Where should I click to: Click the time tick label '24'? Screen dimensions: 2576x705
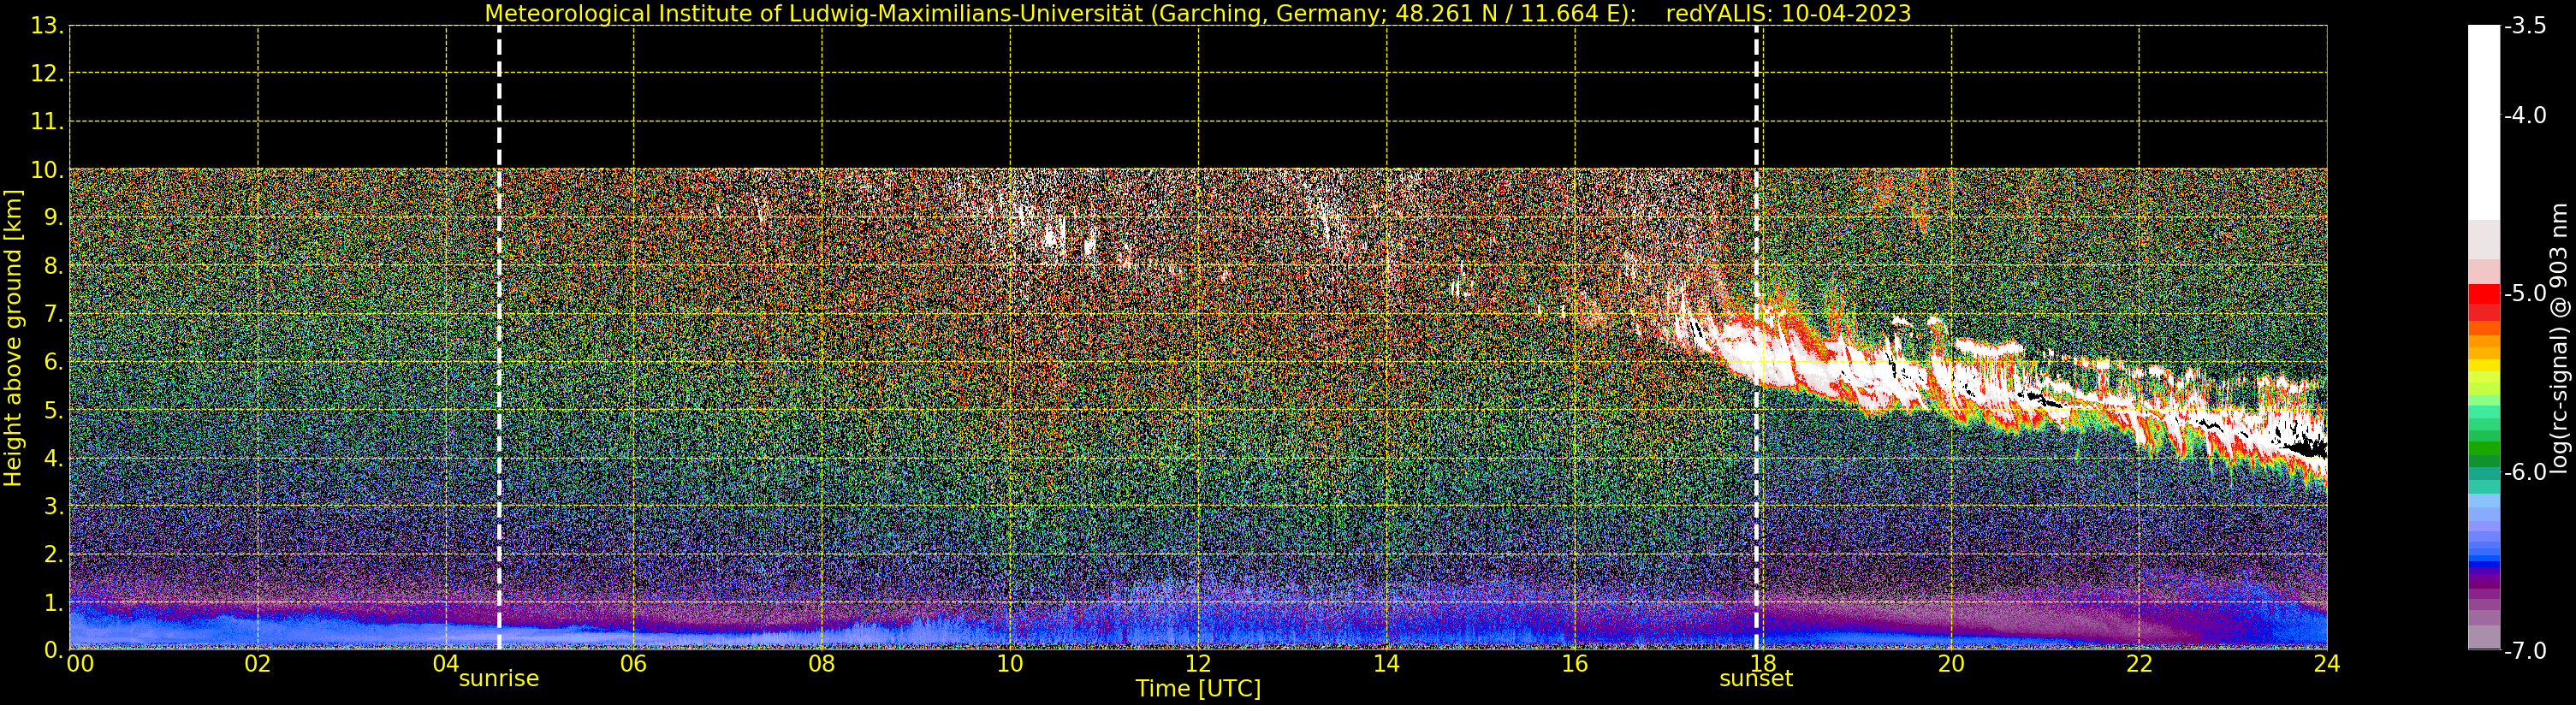(2327, 663)
